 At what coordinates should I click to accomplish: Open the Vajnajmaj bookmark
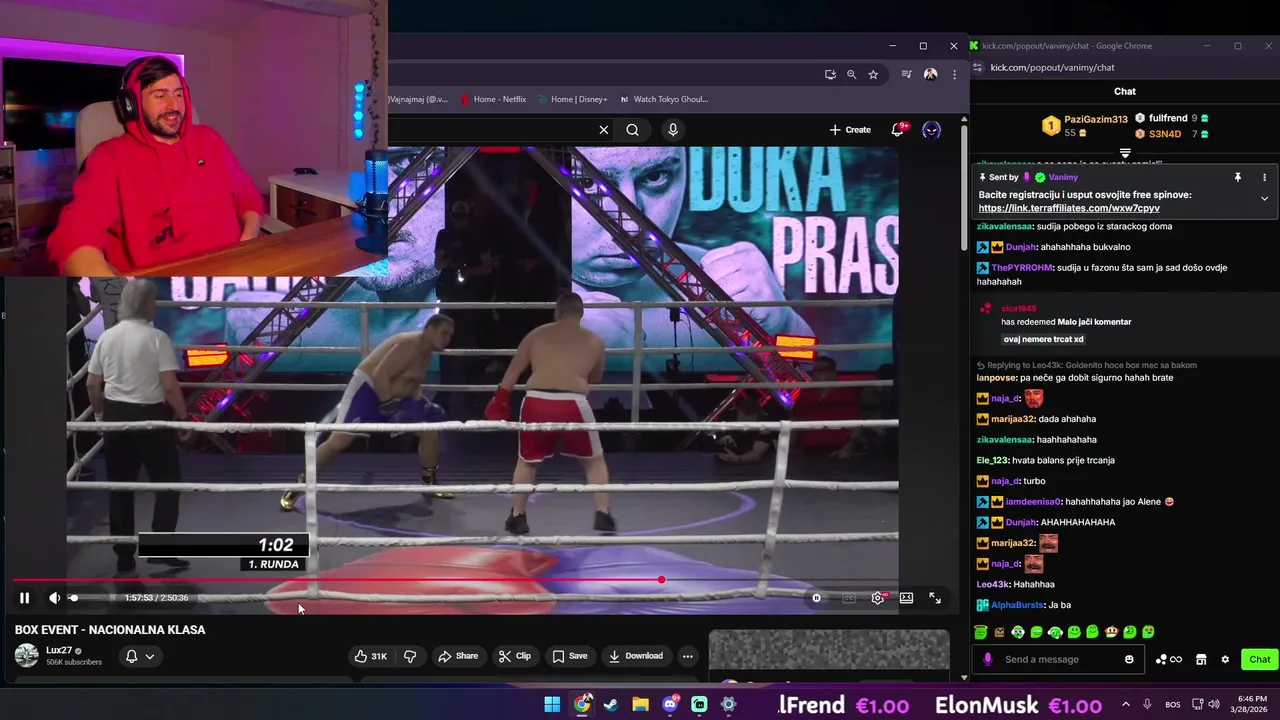point(418,99)
